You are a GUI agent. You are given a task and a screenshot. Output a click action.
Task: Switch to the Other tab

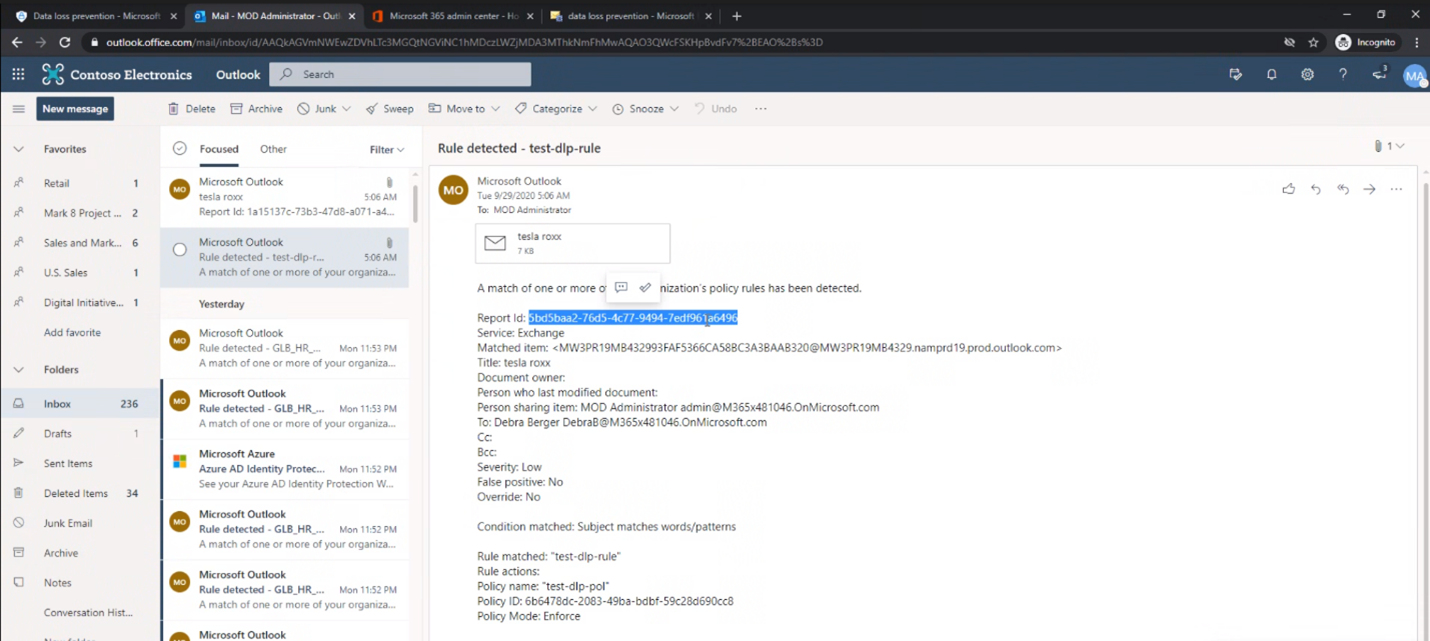[273, 149]
